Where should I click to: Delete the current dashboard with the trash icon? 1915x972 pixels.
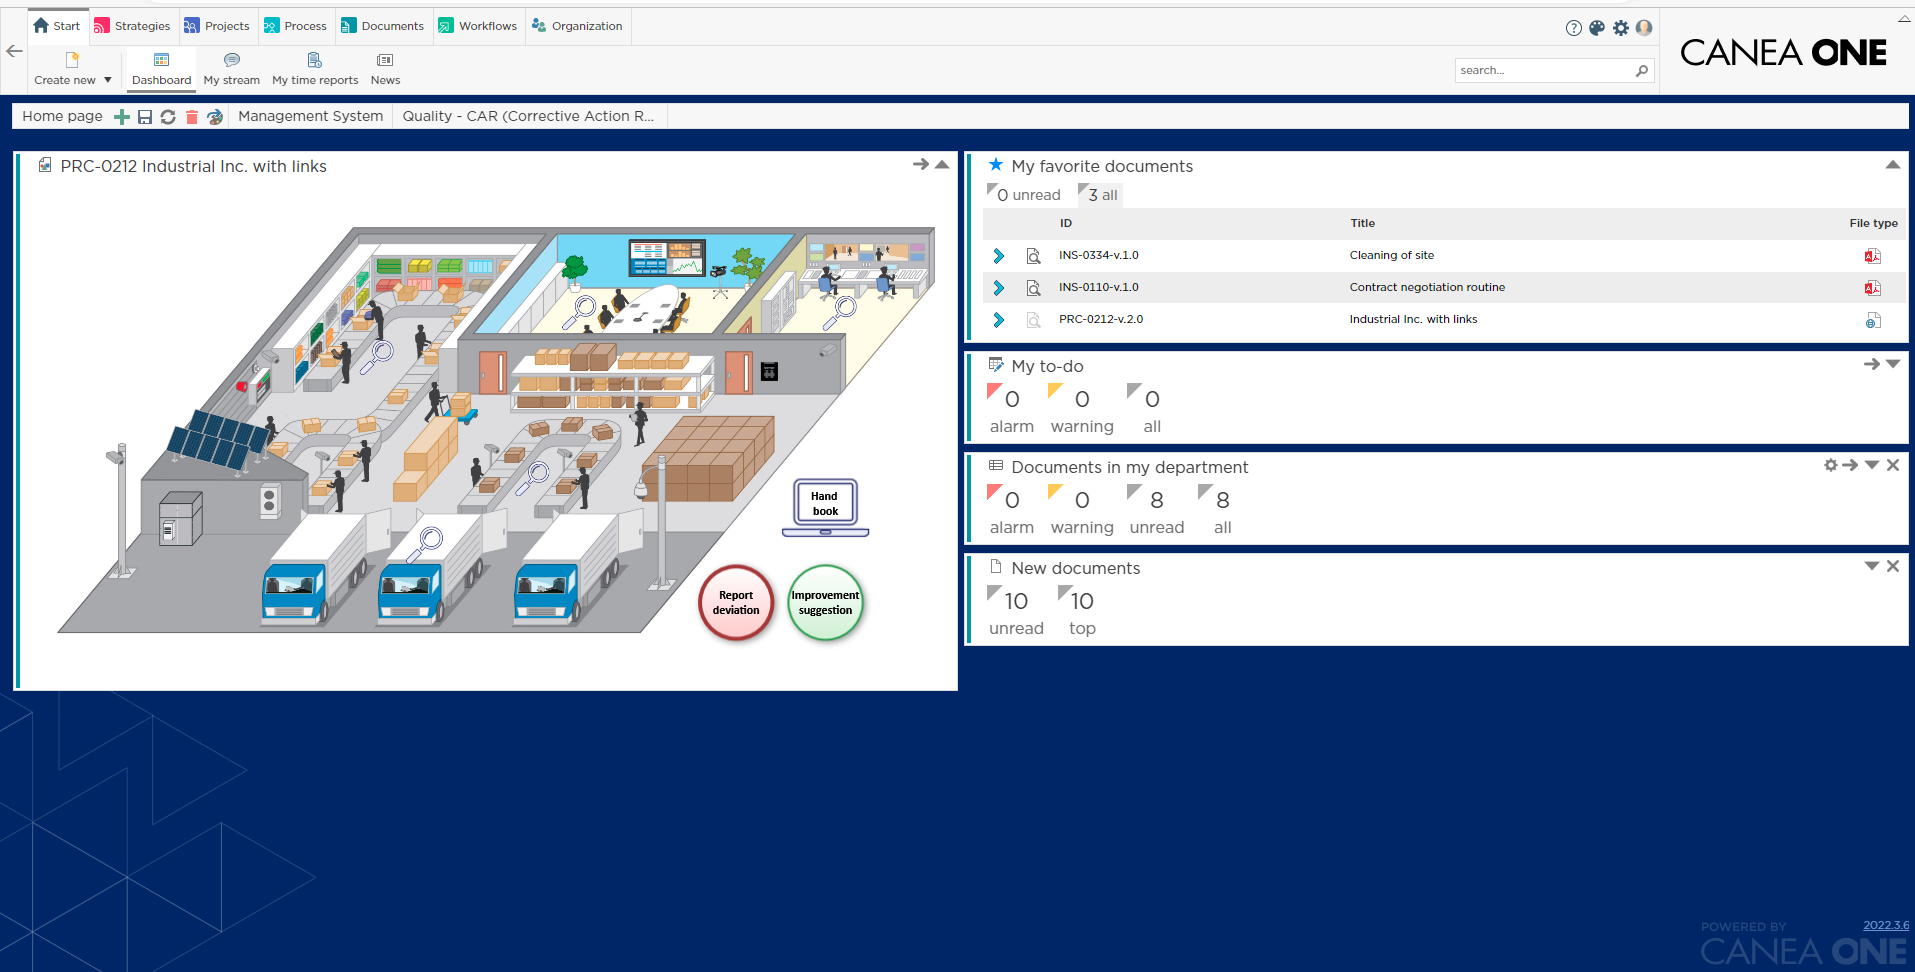(191, 116)
